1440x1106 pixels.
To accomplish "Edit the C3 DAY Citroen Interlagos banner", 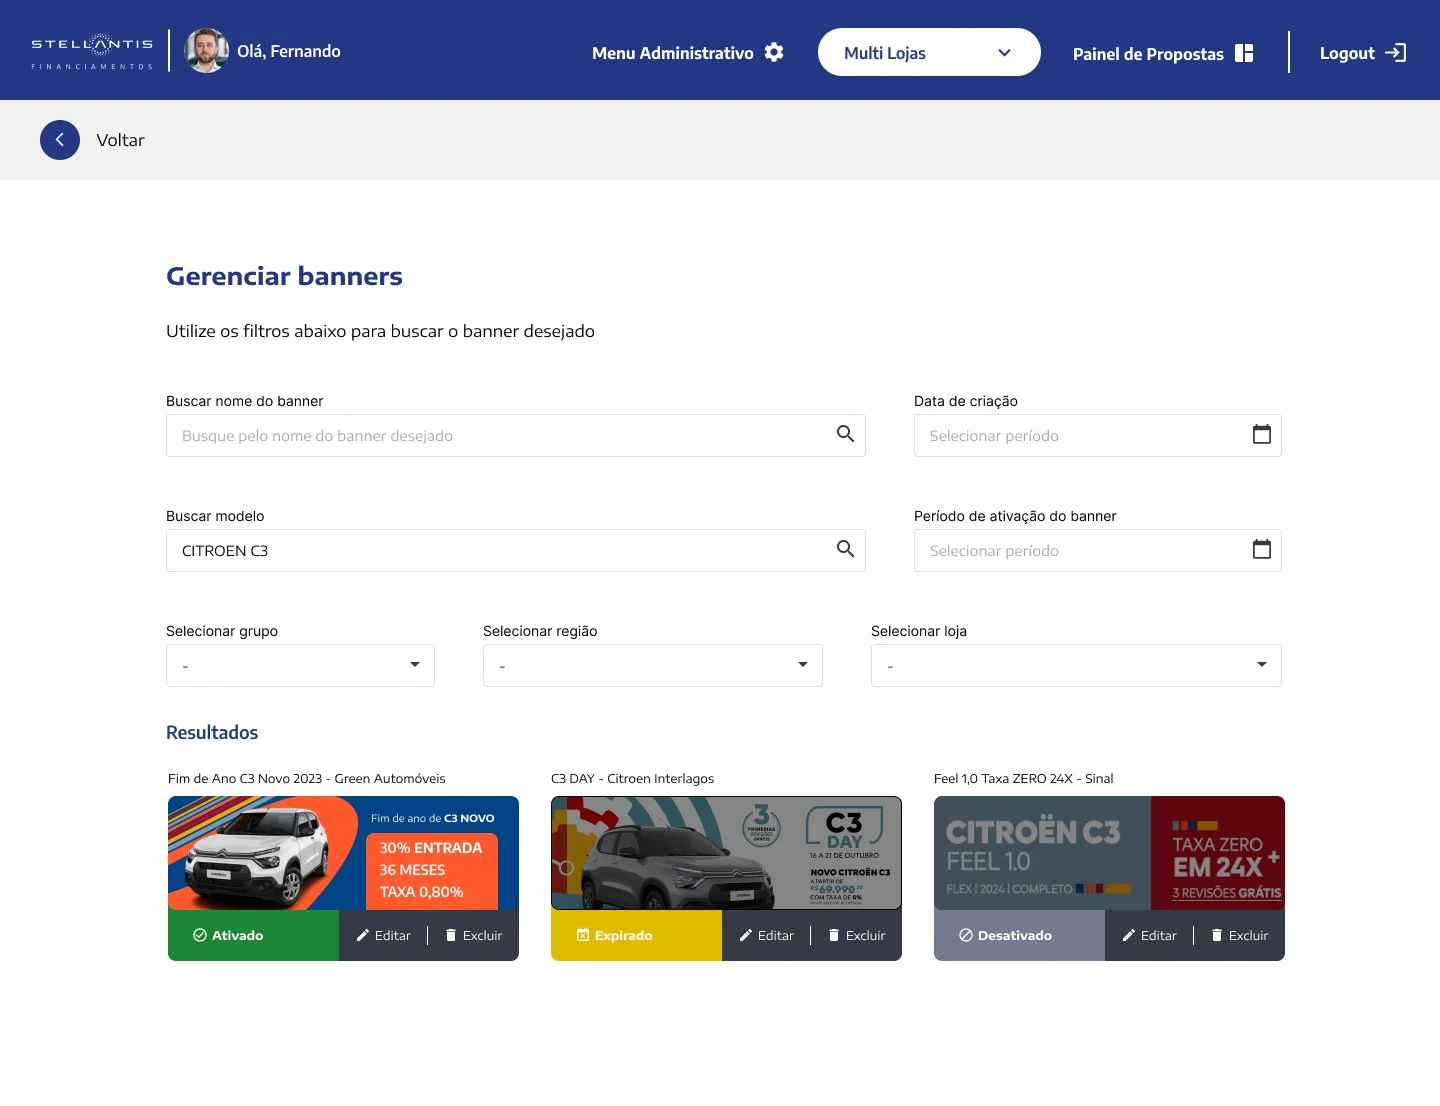I will coord(767,935).
